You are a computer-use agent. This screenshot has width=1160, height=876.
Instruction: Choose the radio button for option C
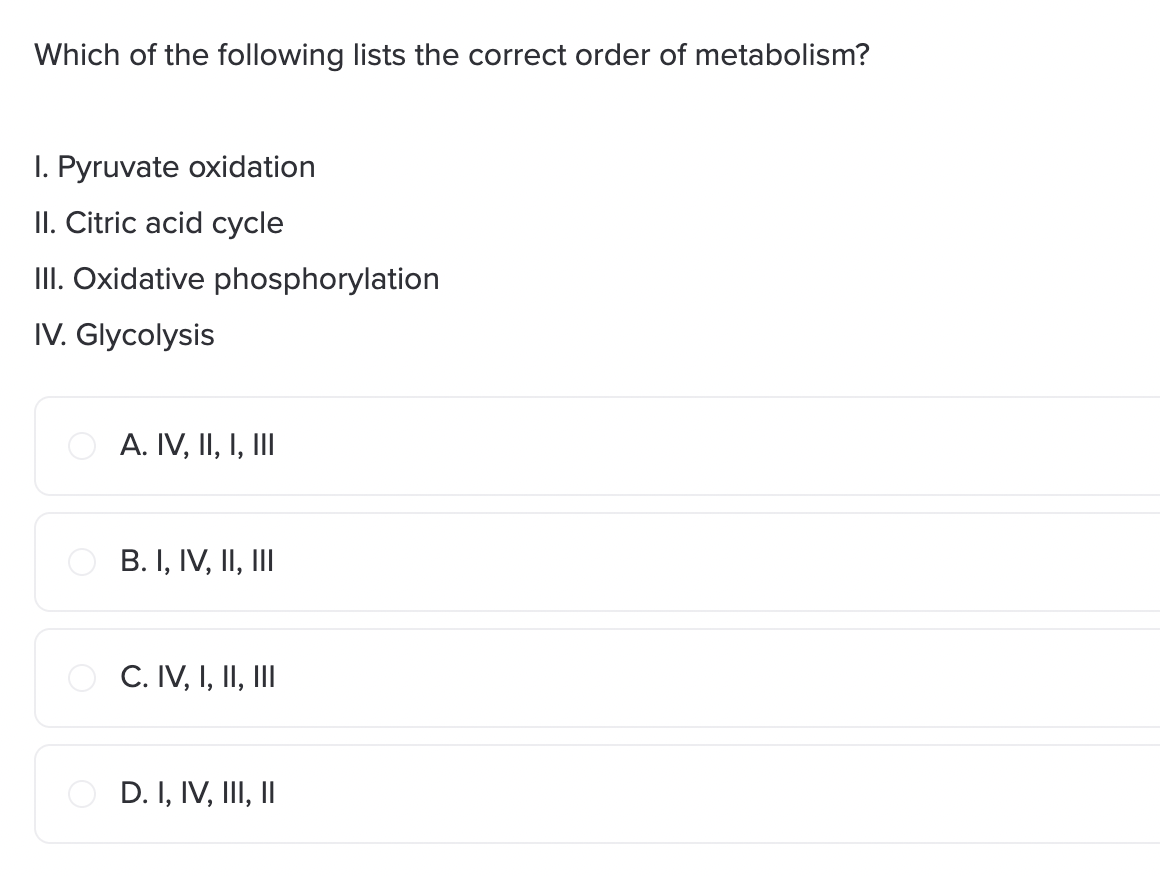[81, 678]
